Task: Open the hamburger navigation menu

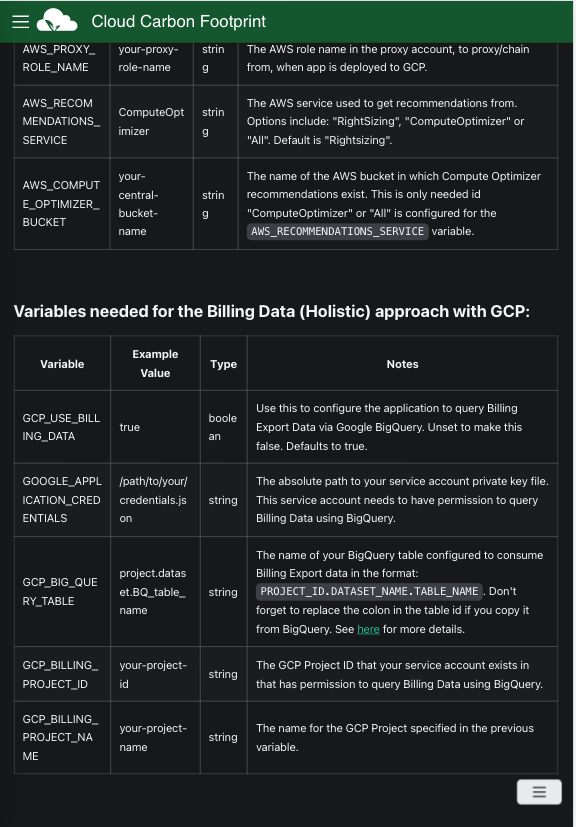Action: [20, 21]
